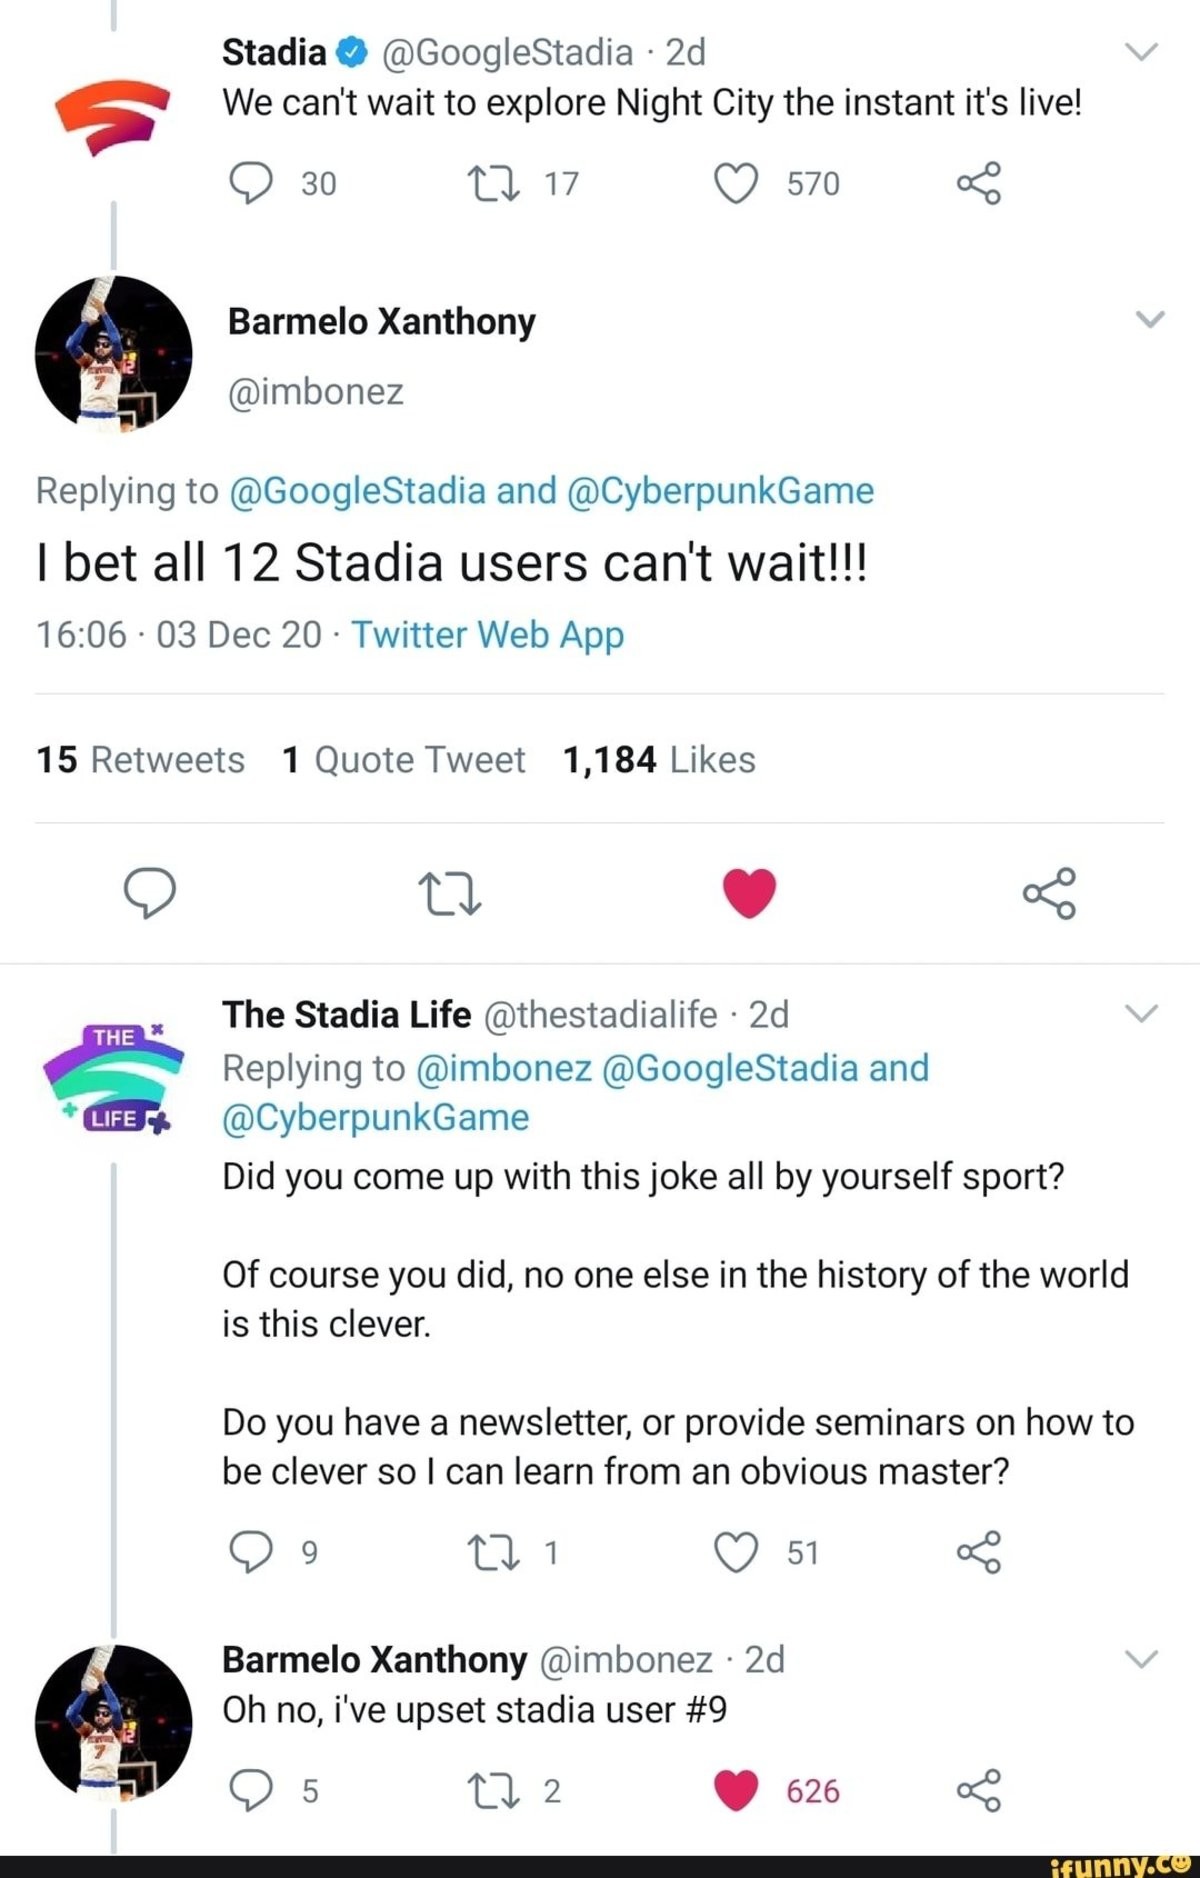
Task: View the 15 Retweets list
Action: [x=140, y=760]
